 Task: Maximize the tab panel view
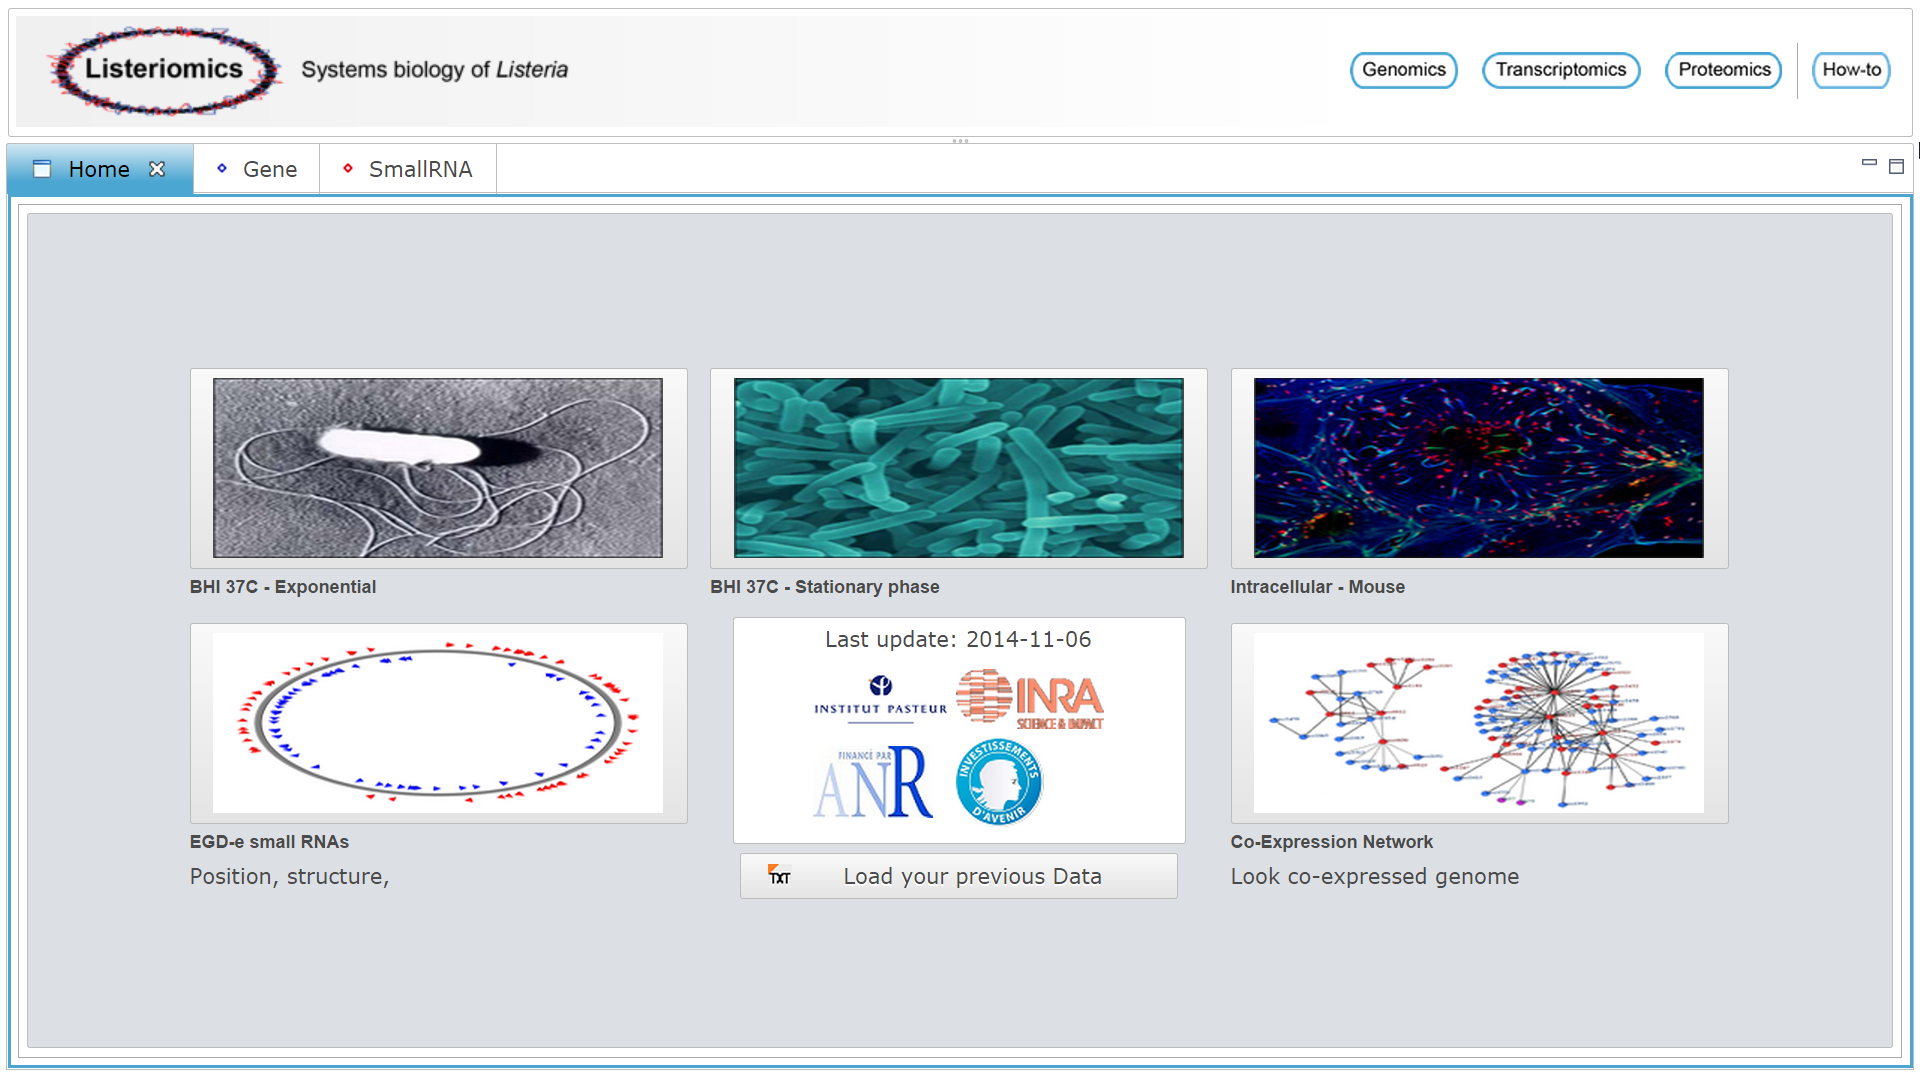(x=1896, y=167)
